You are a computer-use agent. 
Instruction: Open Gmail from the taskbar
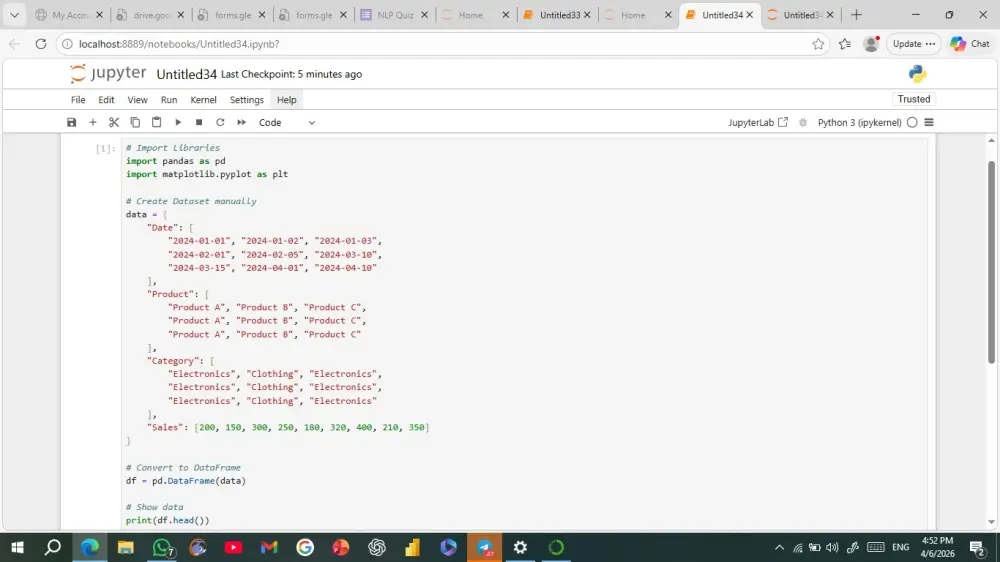click(x=269, y=547)
